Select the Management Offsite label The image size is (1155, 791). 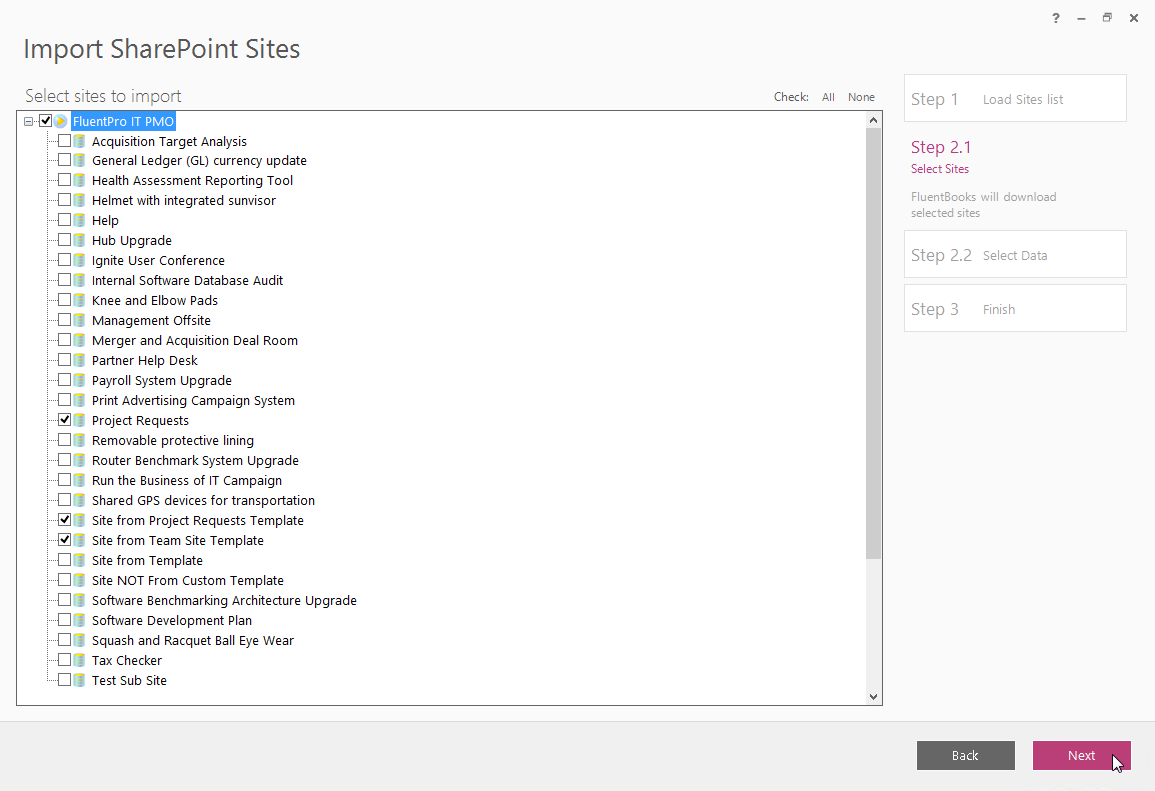point(151,320)
